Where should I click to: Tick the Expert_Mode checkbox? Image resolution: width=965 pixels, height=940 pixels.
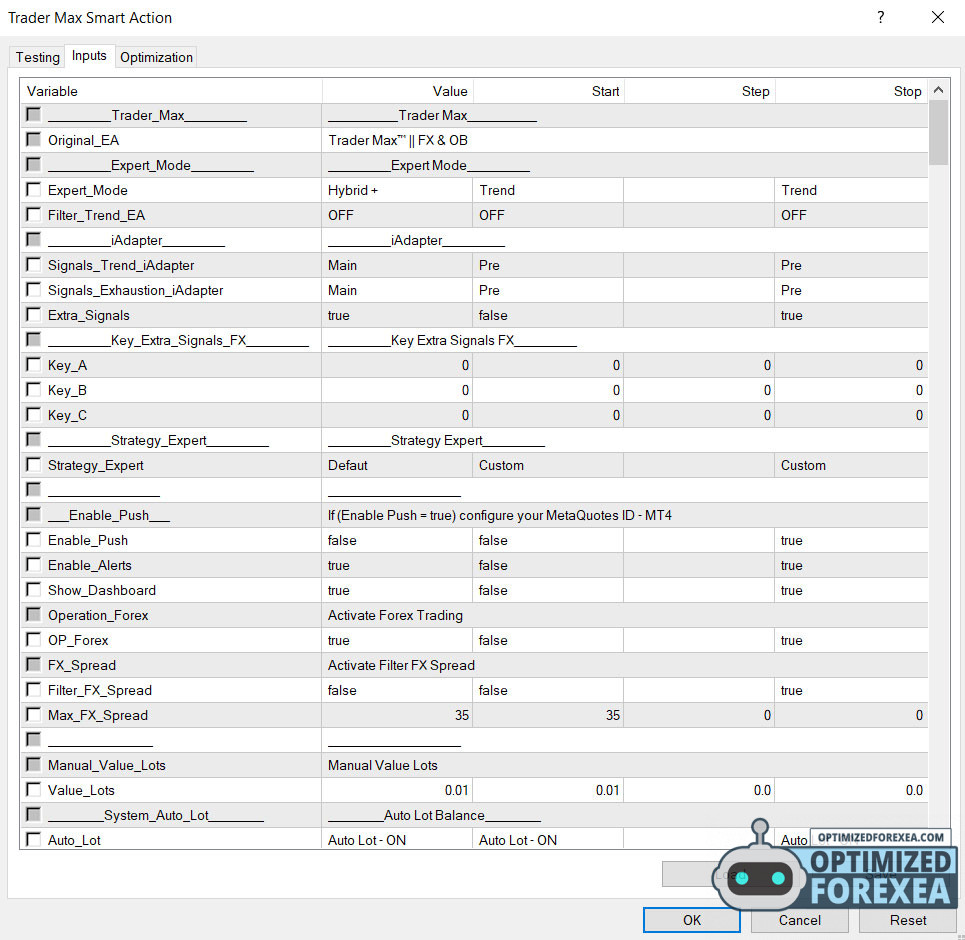pyautogui.click(x=33, y=190)
